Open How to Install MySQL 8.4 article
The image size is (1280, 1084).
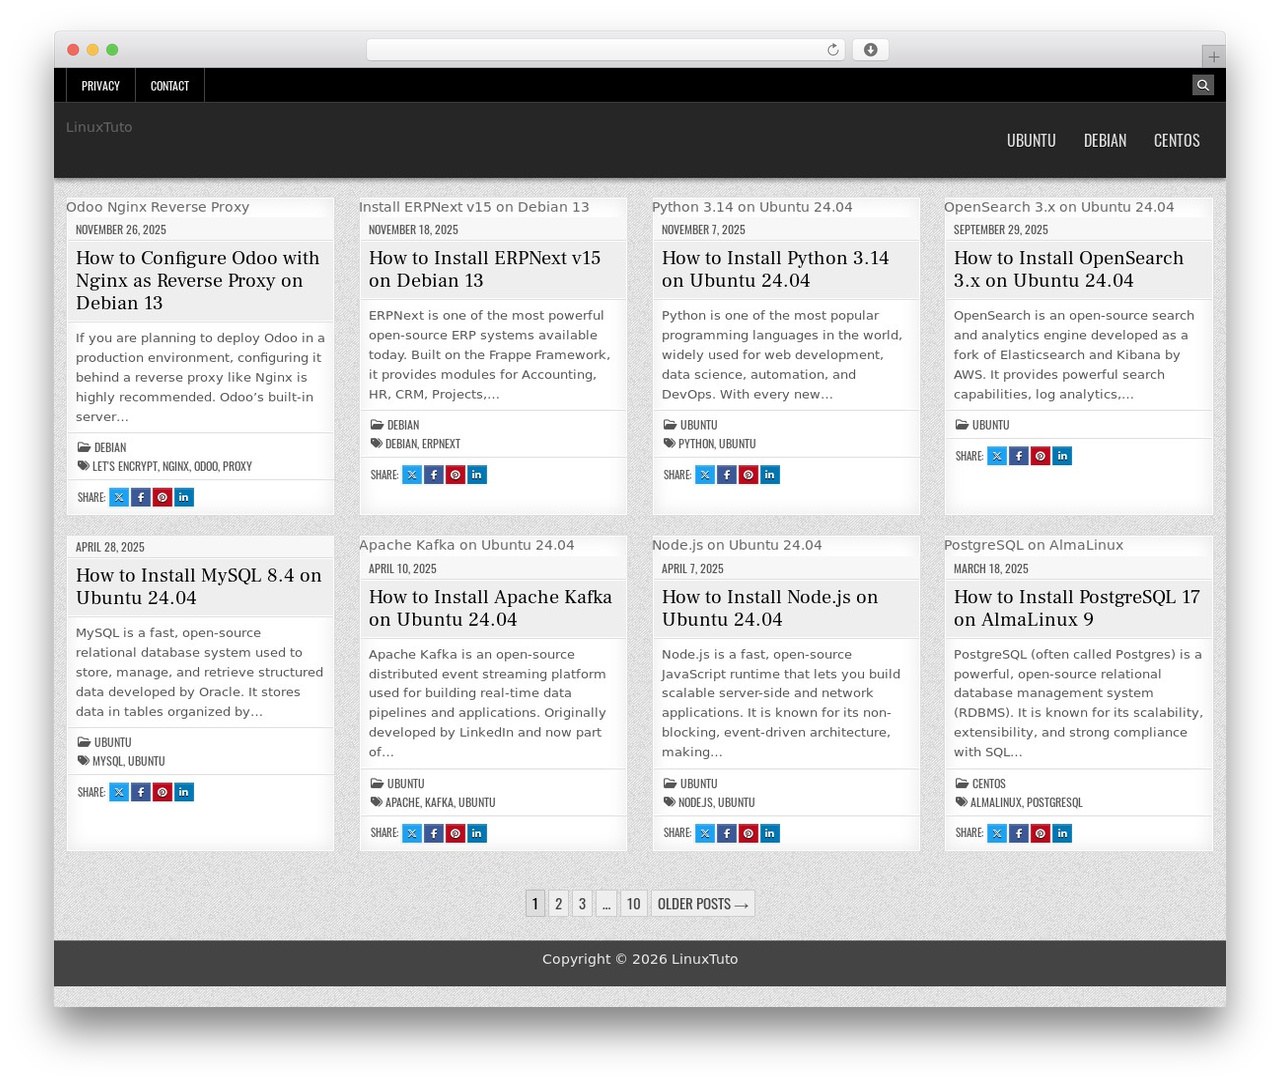pyautogui.click(x=199, y=586)
